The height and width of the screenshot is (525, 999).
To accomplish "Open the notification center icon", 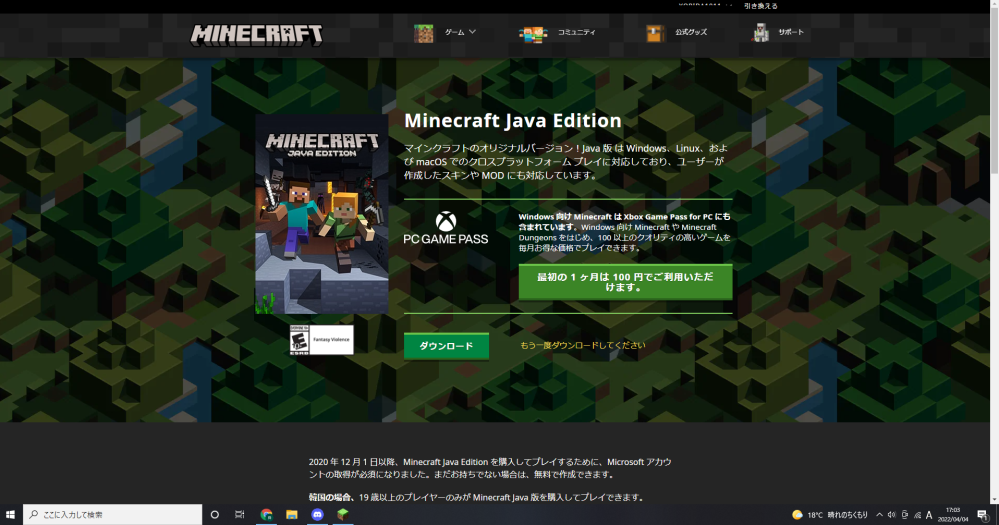I will (983, 514).
